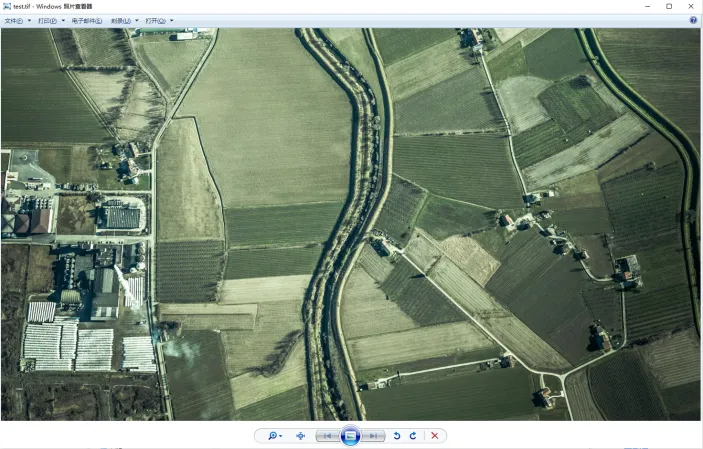Click the photo viewer icon in title bar
Viewport: 703px width, 449px height.
point(7,6)
